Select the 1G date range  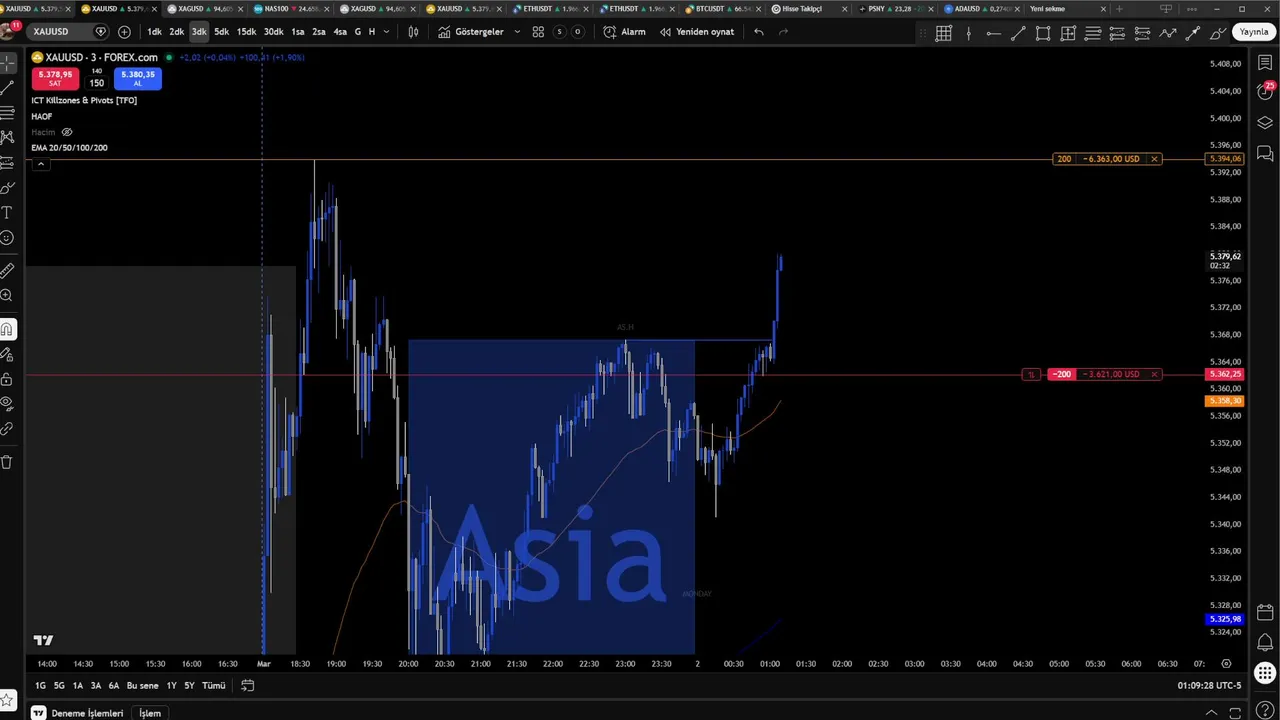coord(40,686)
